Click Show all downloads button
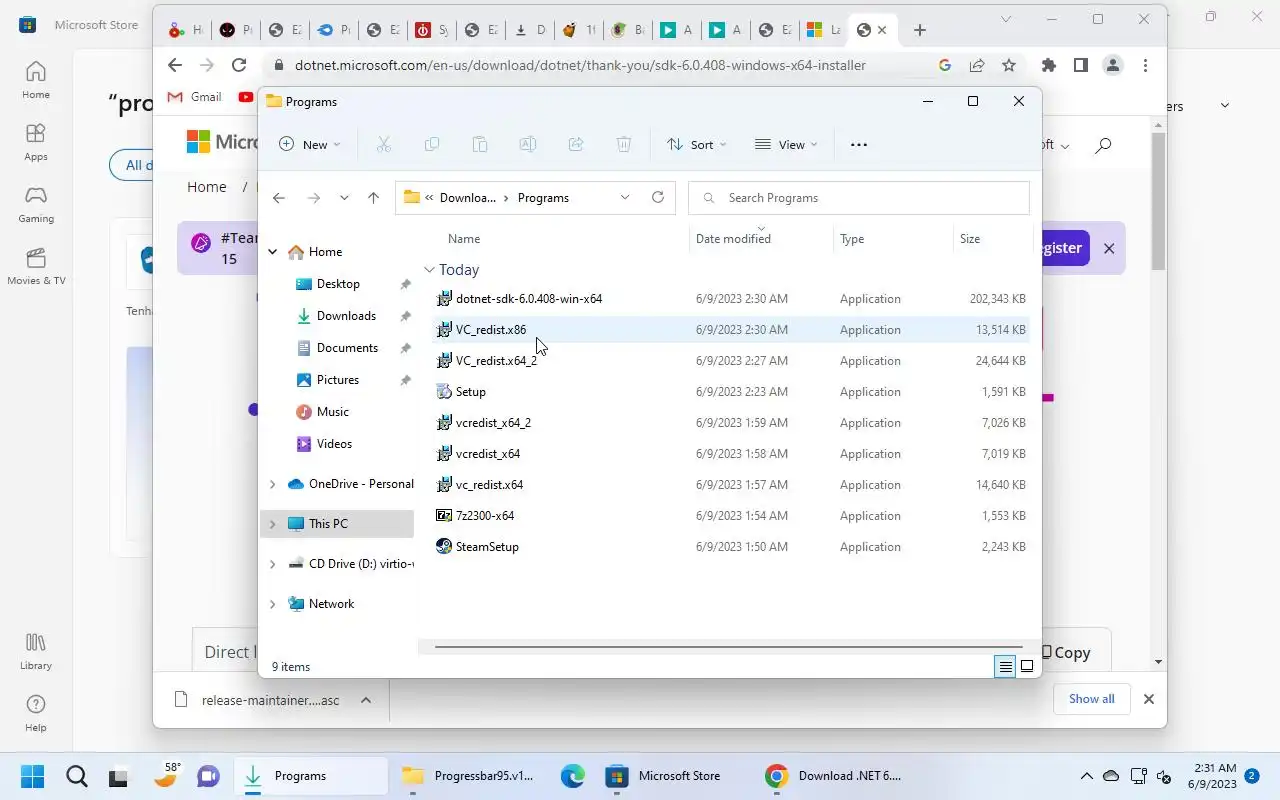Viewport: 1280px width, 800px height. [1091, 699]
